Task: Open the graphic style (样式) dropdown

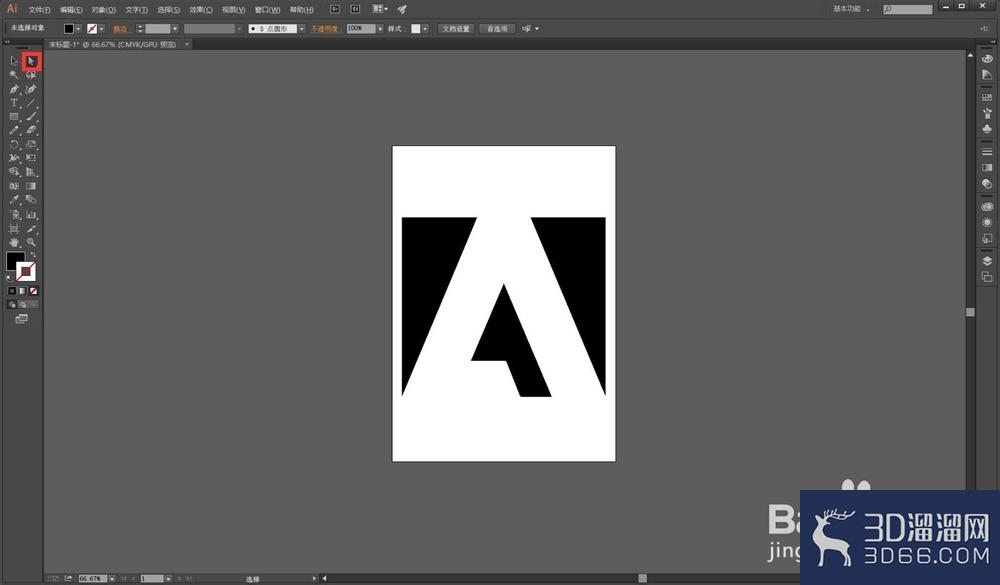Action: (425, 29)
